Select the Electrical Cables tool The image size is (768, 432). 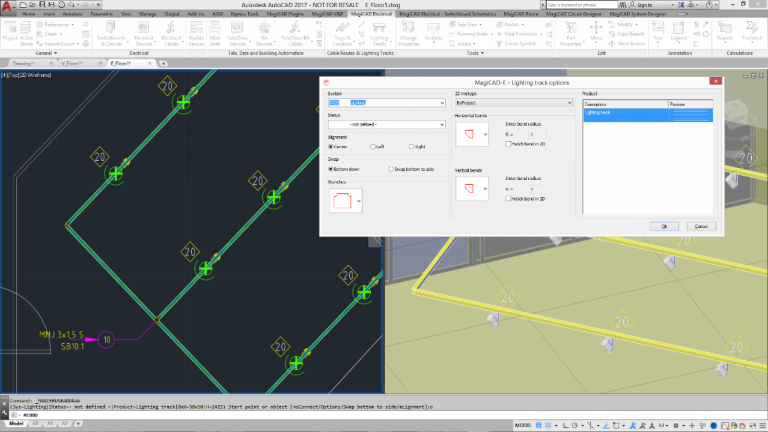[x=171, y=33]
